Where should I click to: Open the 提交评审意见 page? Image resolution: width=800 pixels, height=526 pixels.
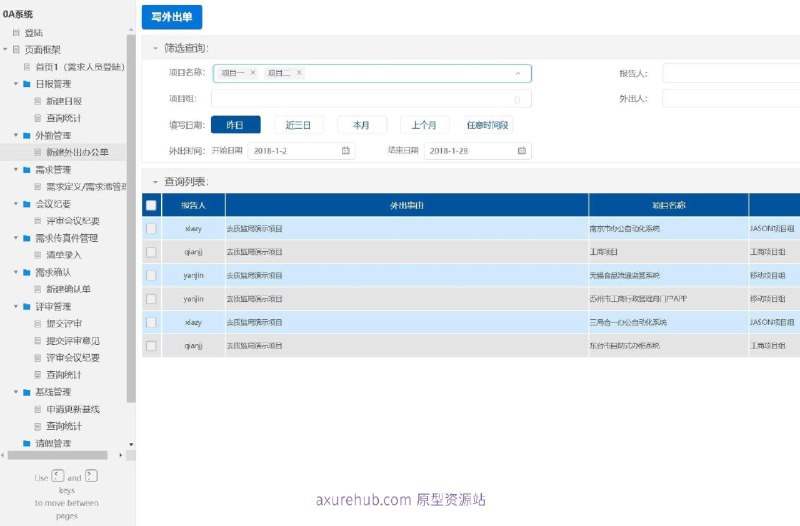click(x=73, y=341)
